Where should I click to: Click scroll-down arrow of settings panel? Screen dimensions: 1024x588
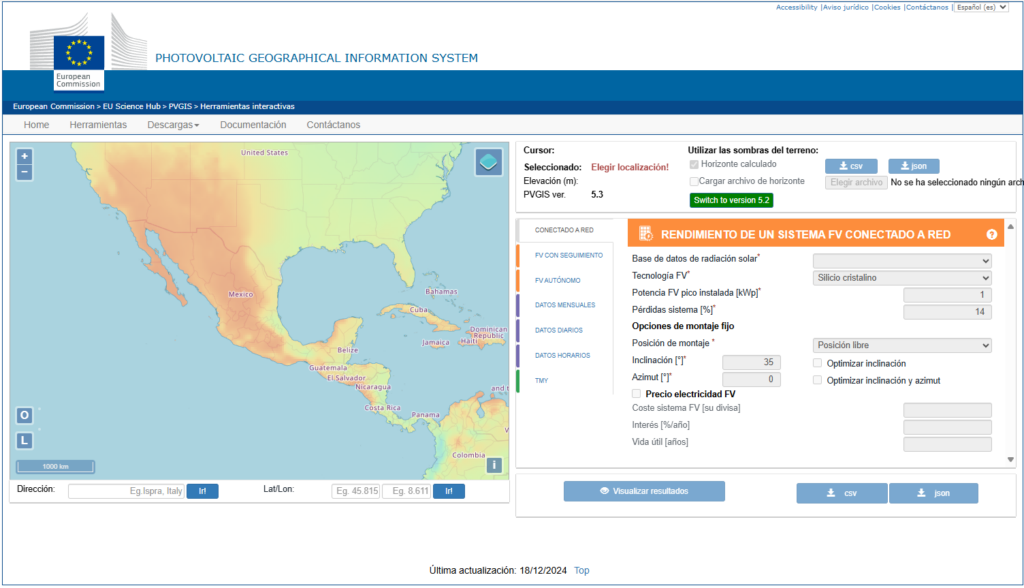1010,460
